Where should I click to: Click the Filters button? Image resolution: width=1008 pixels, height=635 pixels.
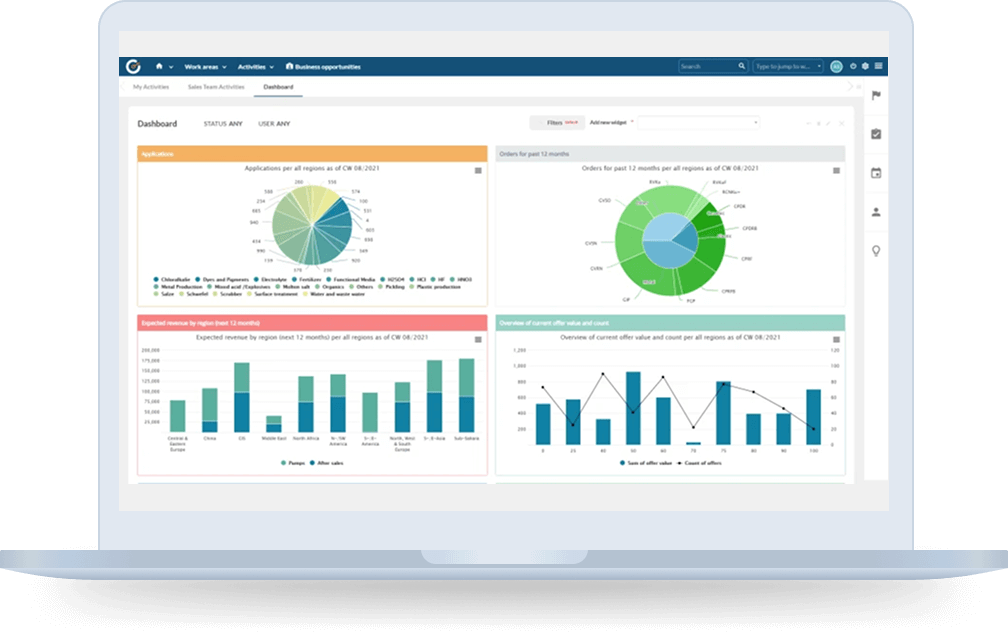click(x=557, y=122)
